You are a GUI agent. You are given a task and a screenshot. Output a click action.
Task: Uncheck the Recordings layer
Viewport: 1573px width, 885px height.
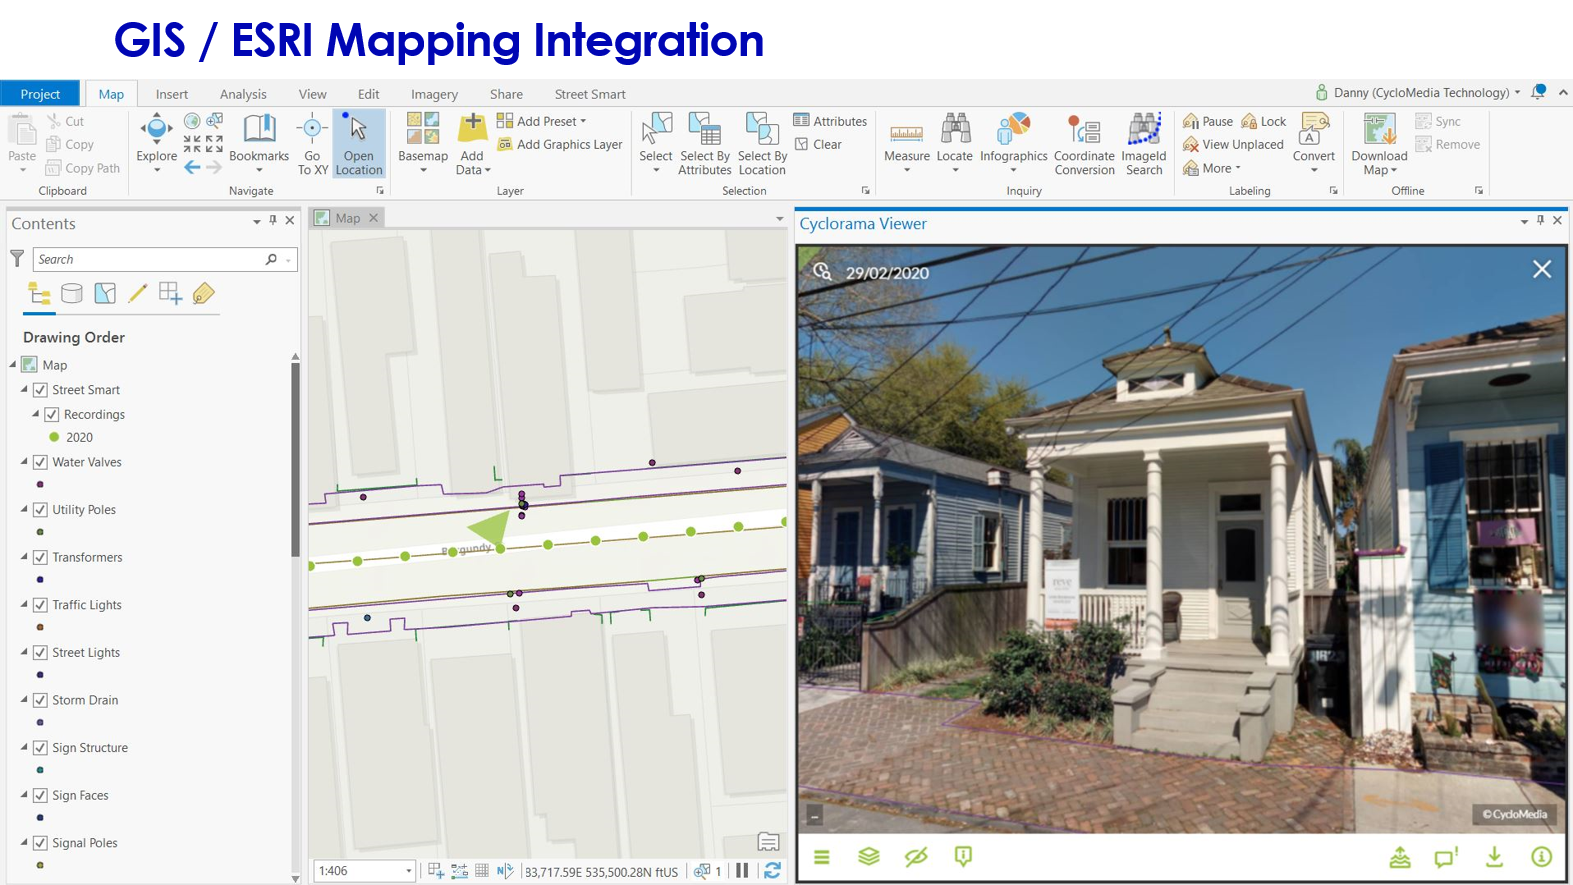click(52, 414)
